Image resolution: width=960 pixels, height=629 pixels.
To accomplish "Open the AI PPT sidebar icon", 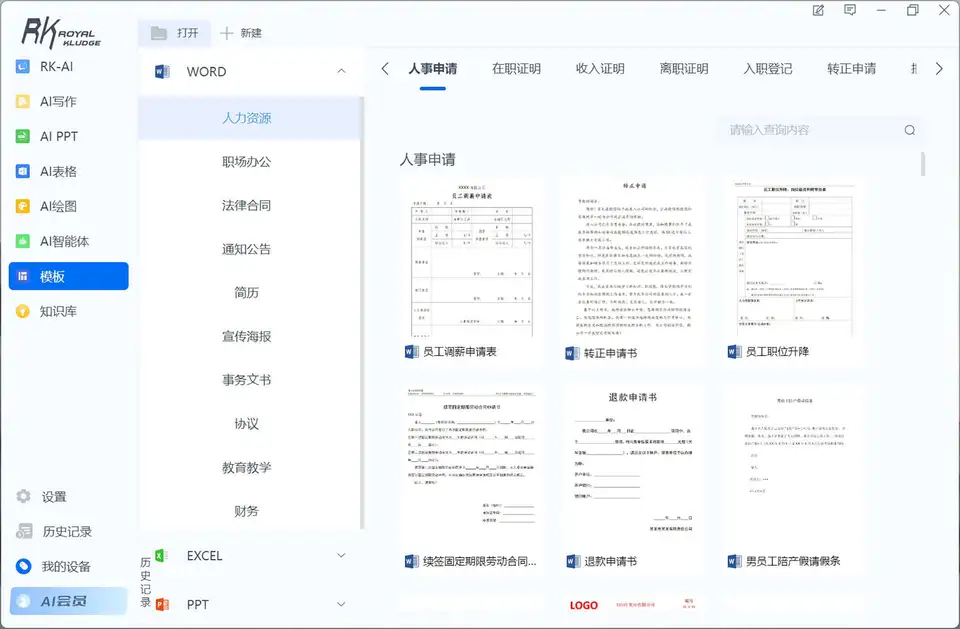I will coord(23,136).
